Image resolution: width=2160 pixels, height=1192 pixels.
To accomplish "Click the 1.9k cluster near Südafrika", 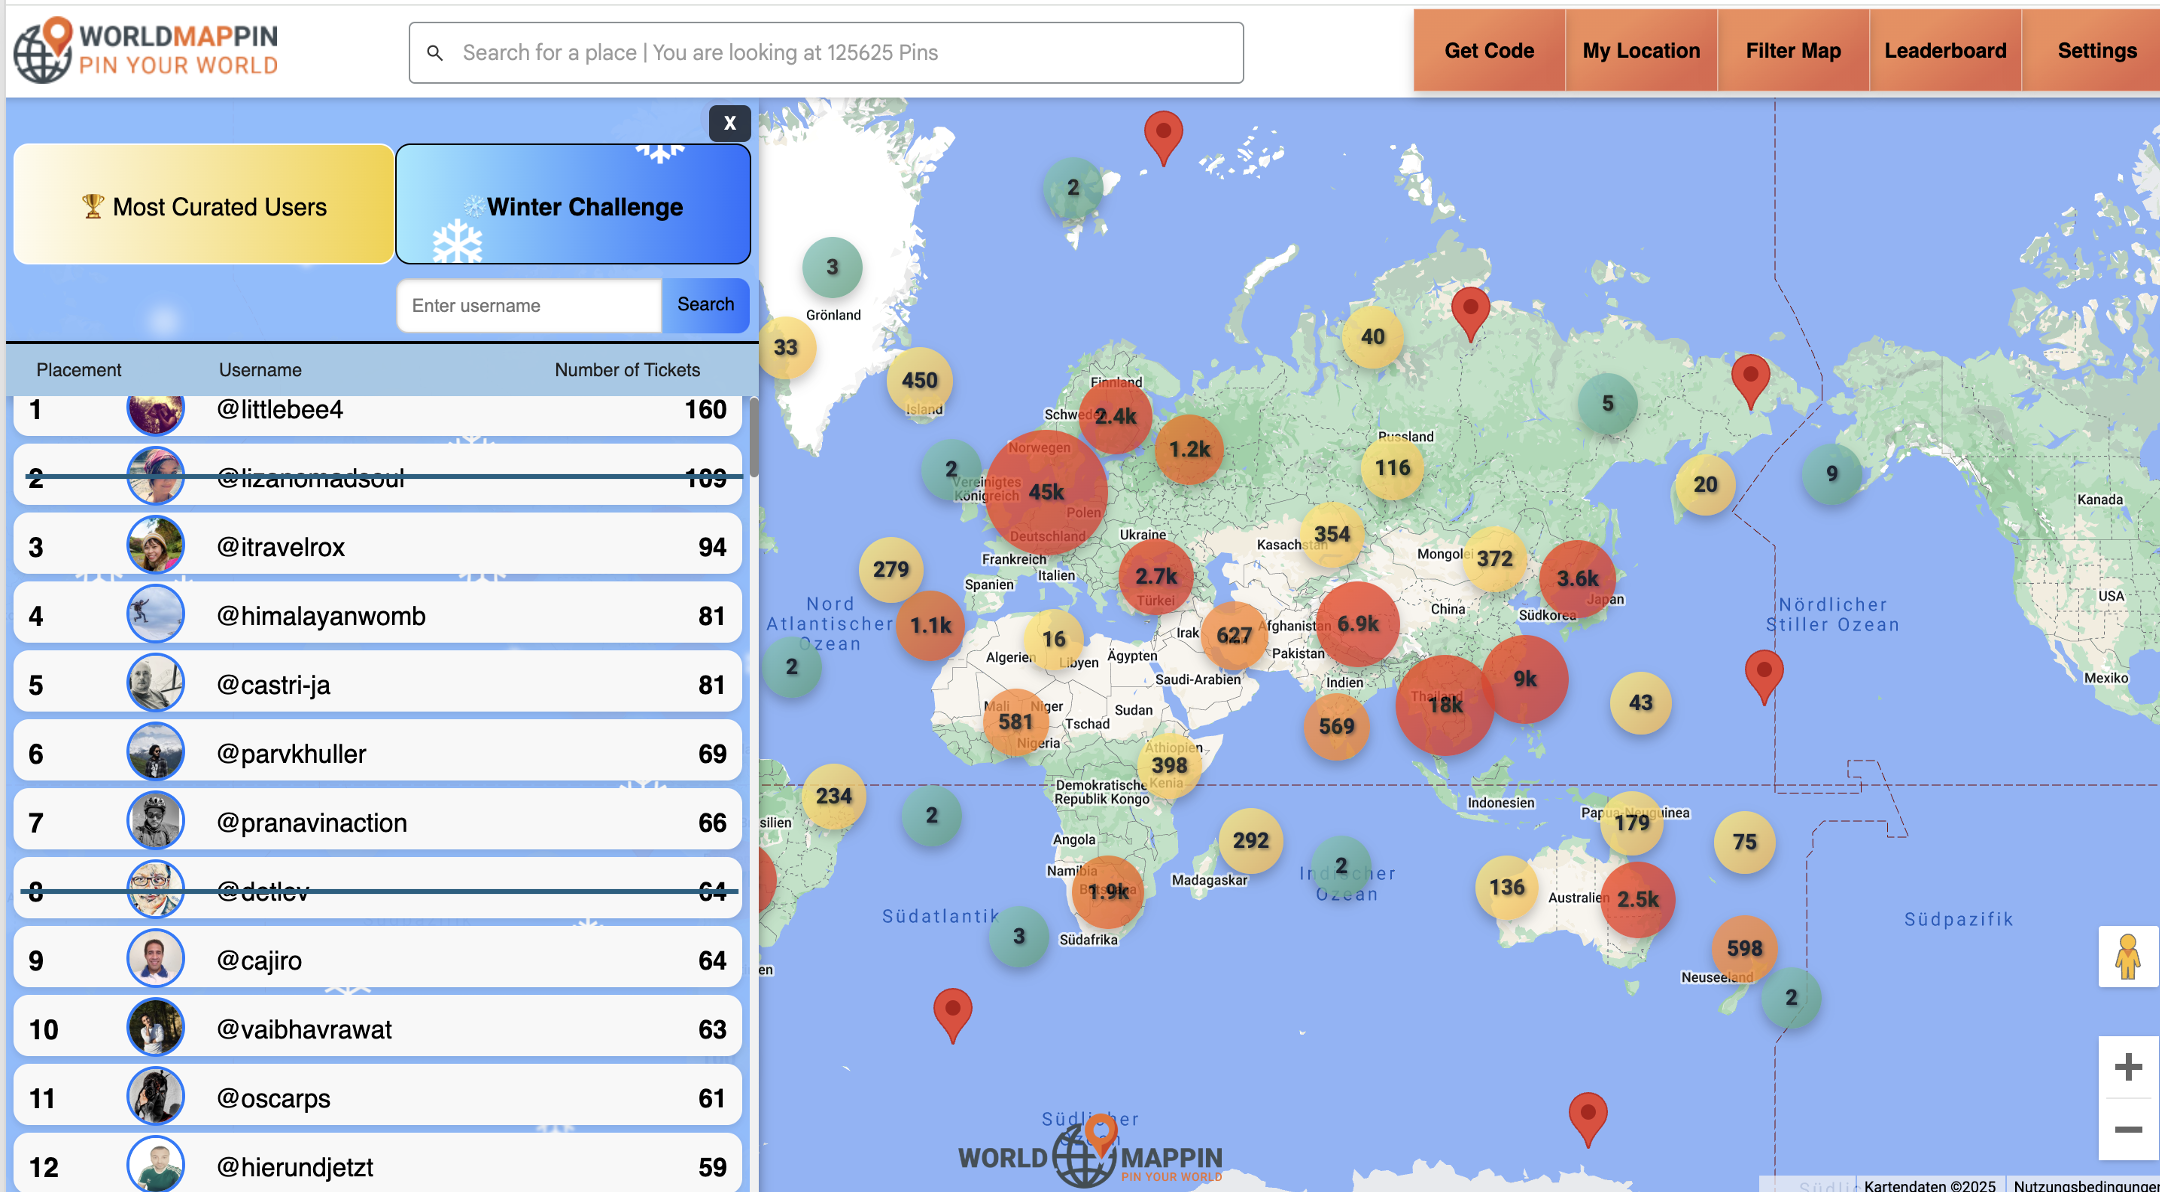I will tap(1108, 891).
